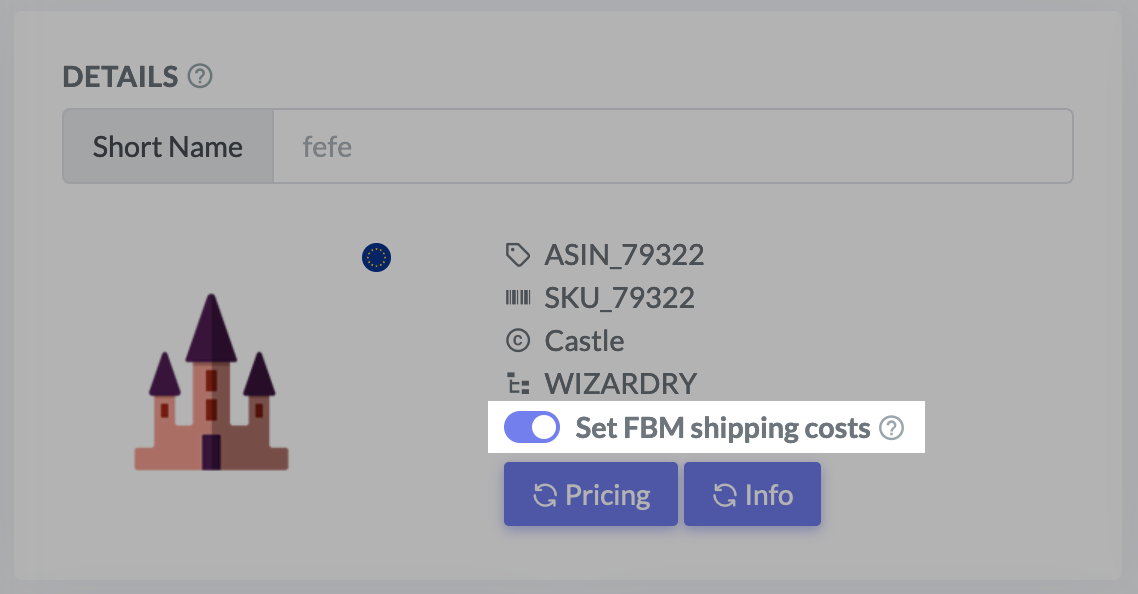Open help tooltip for FBM shipping costs
Image resolution: width=1138 pixels, height=594 pixels.
point(891,429)
